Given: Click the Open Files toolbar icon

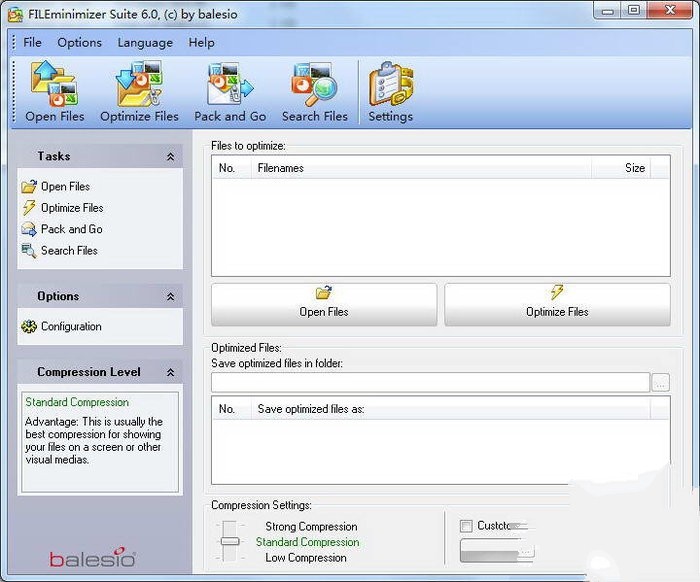Looking at the screenshot, I should click(x=54, y=84).
